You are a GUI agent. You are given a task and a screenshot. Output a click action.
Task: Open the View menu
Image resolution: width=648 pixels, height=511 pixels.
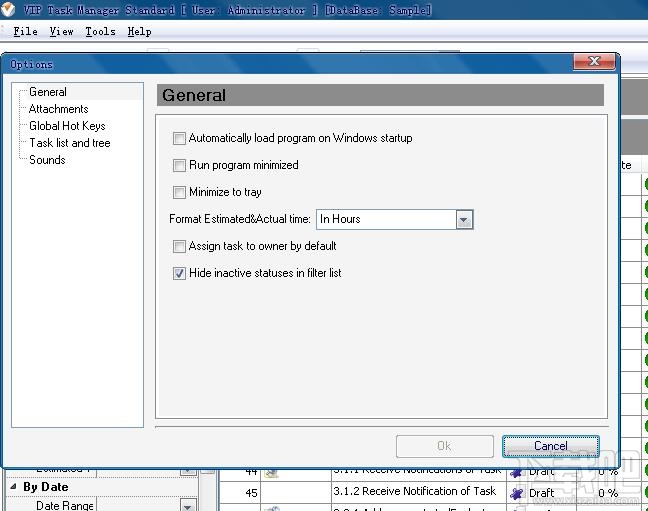pos(61,31)
